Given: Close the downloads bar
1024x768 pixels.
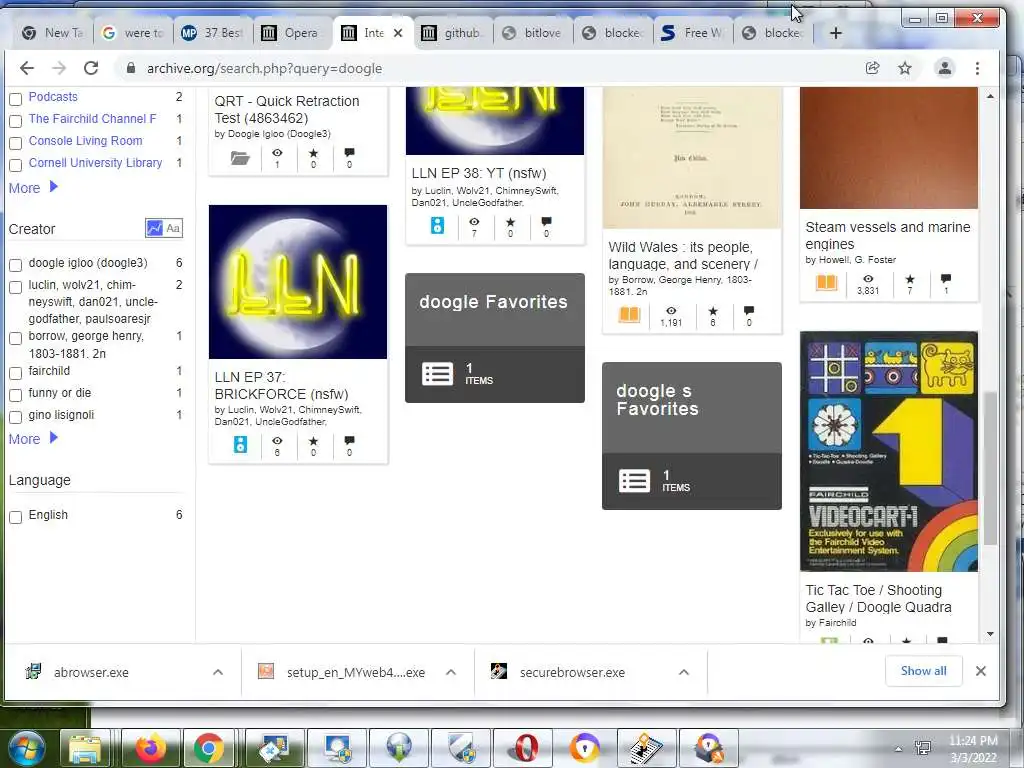Looking at the screenshot, I should pyautogui.click(x=980, y=671).
